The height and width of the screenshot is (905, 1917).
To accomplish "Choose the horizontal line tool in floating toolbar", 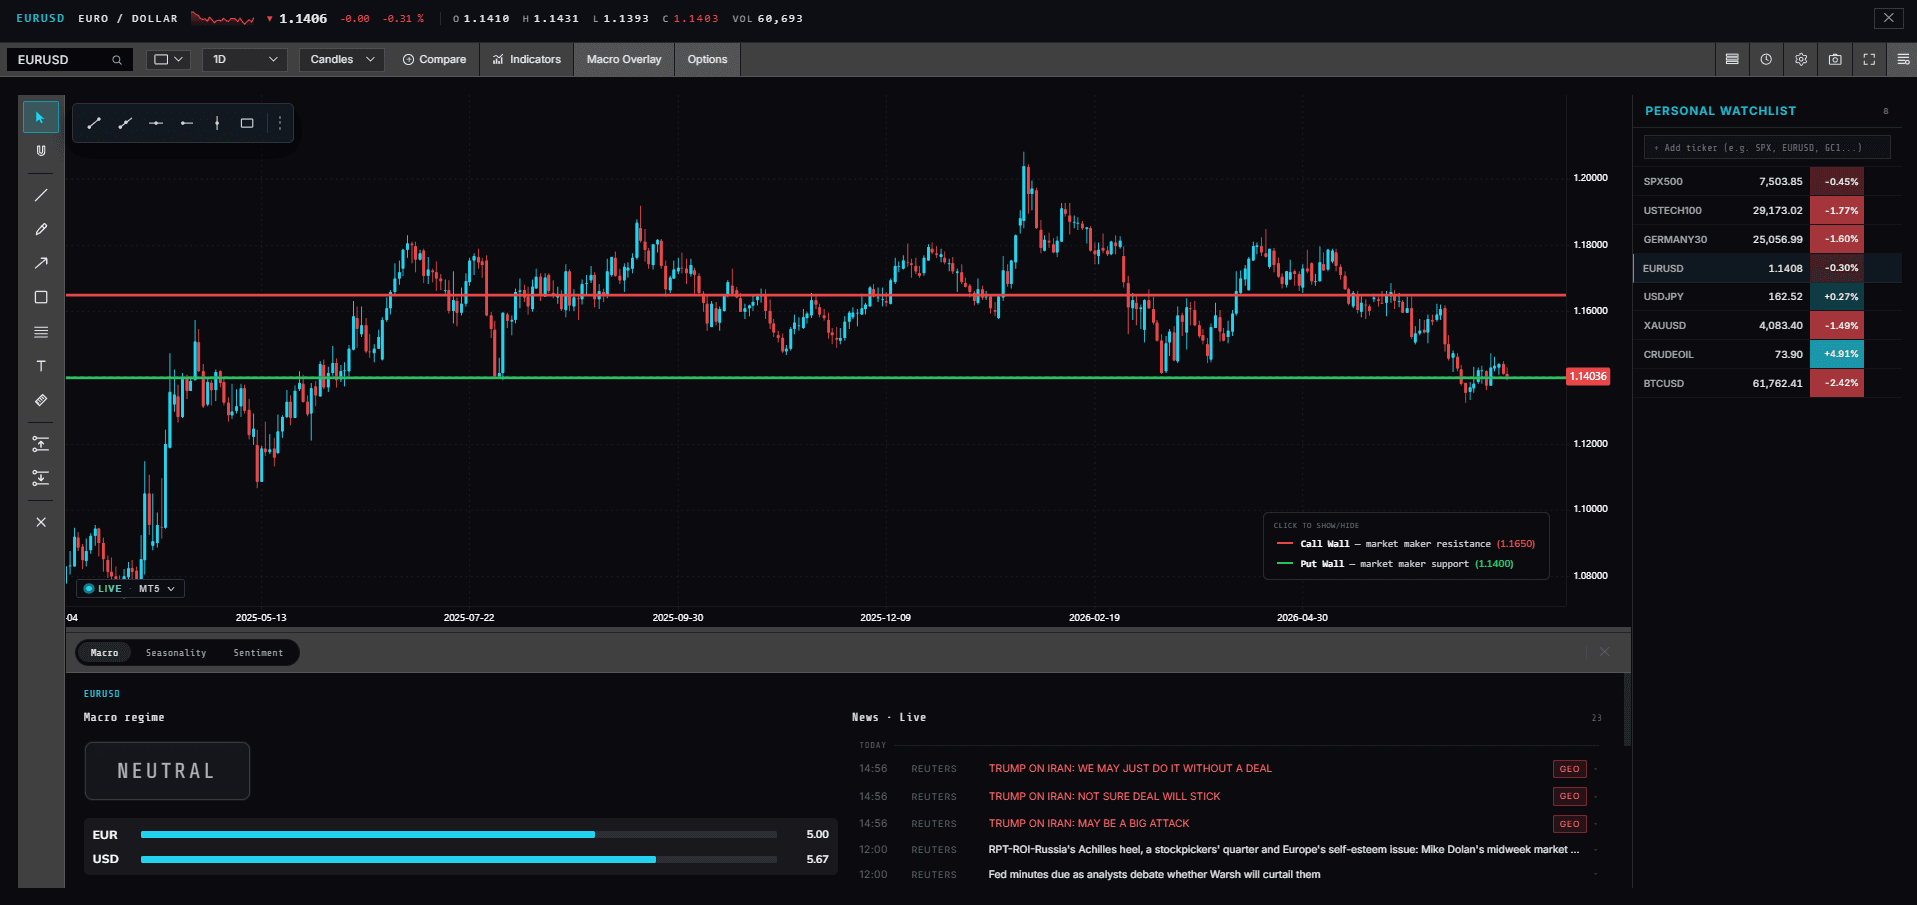I will (x=156, y=123).
